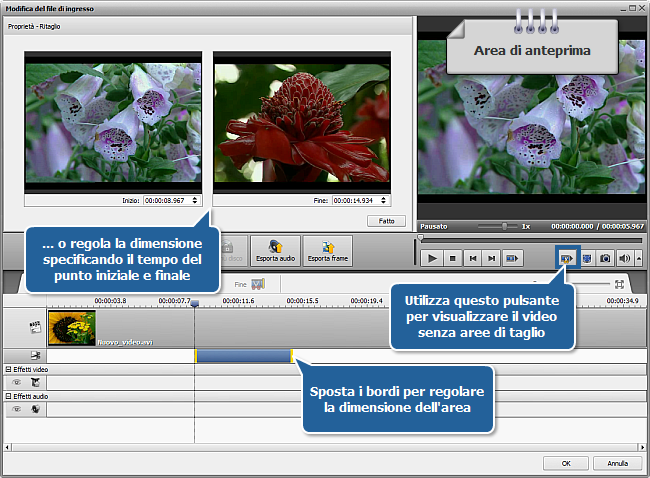Jump to the previous frame
Image resolution: width=650 pixels, height=478 pixels.
point(472,258)
